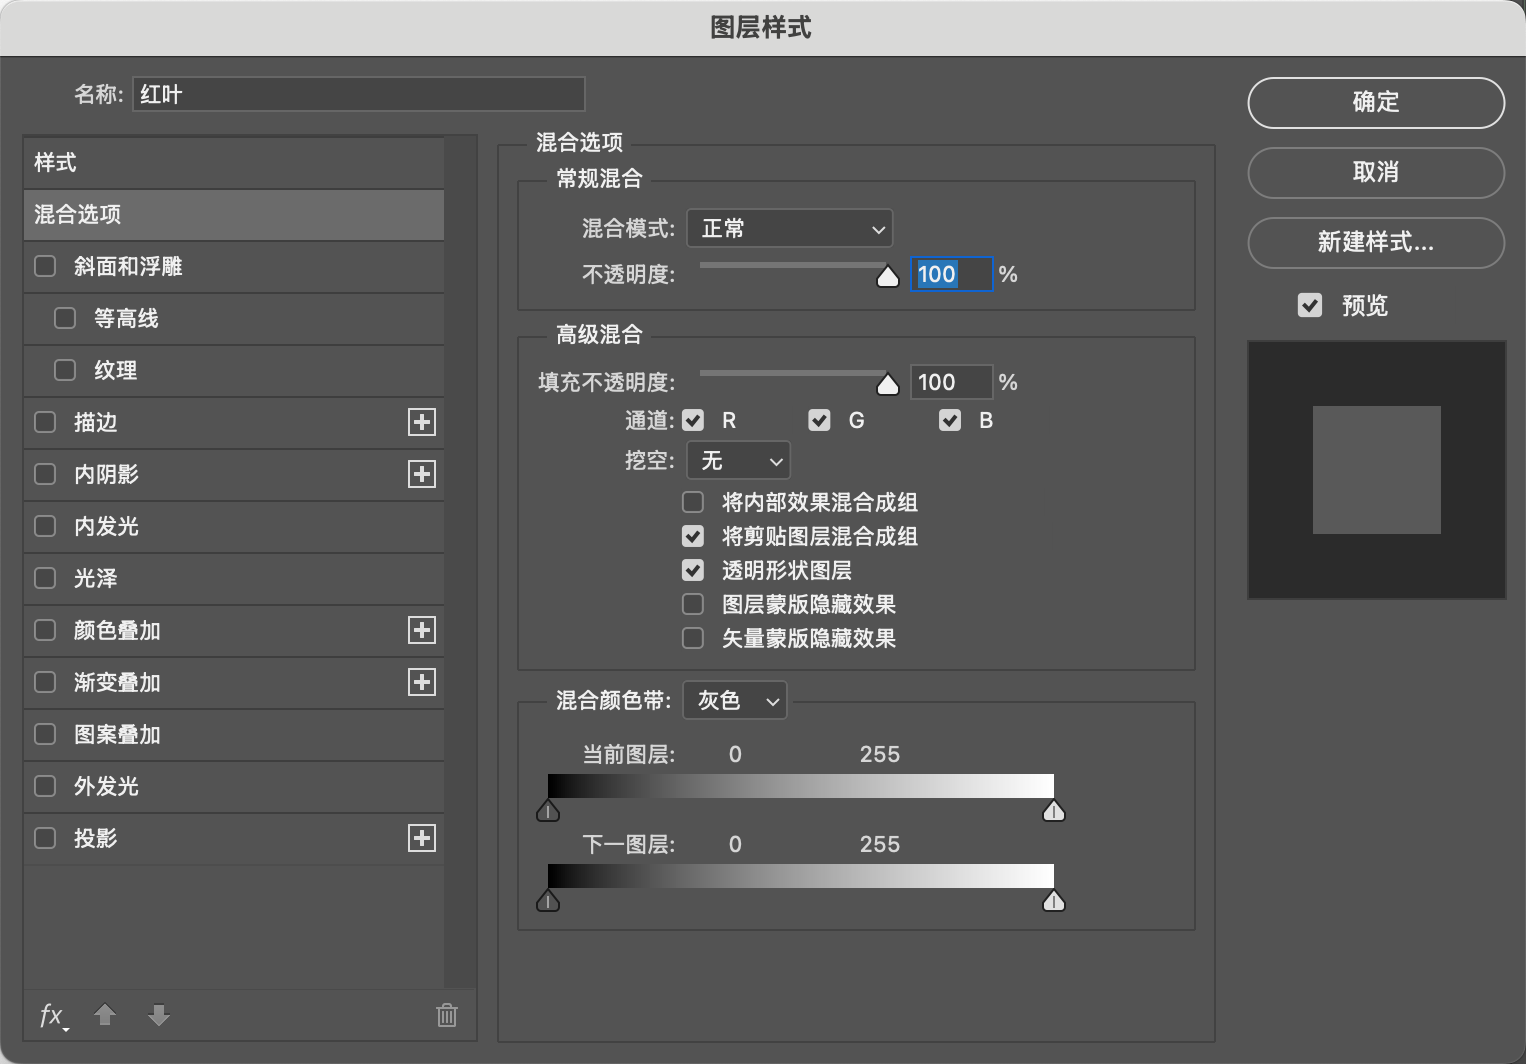Enable the 斜面和浮雕 checkbox

pyautogui.click(x=45, y=266)
